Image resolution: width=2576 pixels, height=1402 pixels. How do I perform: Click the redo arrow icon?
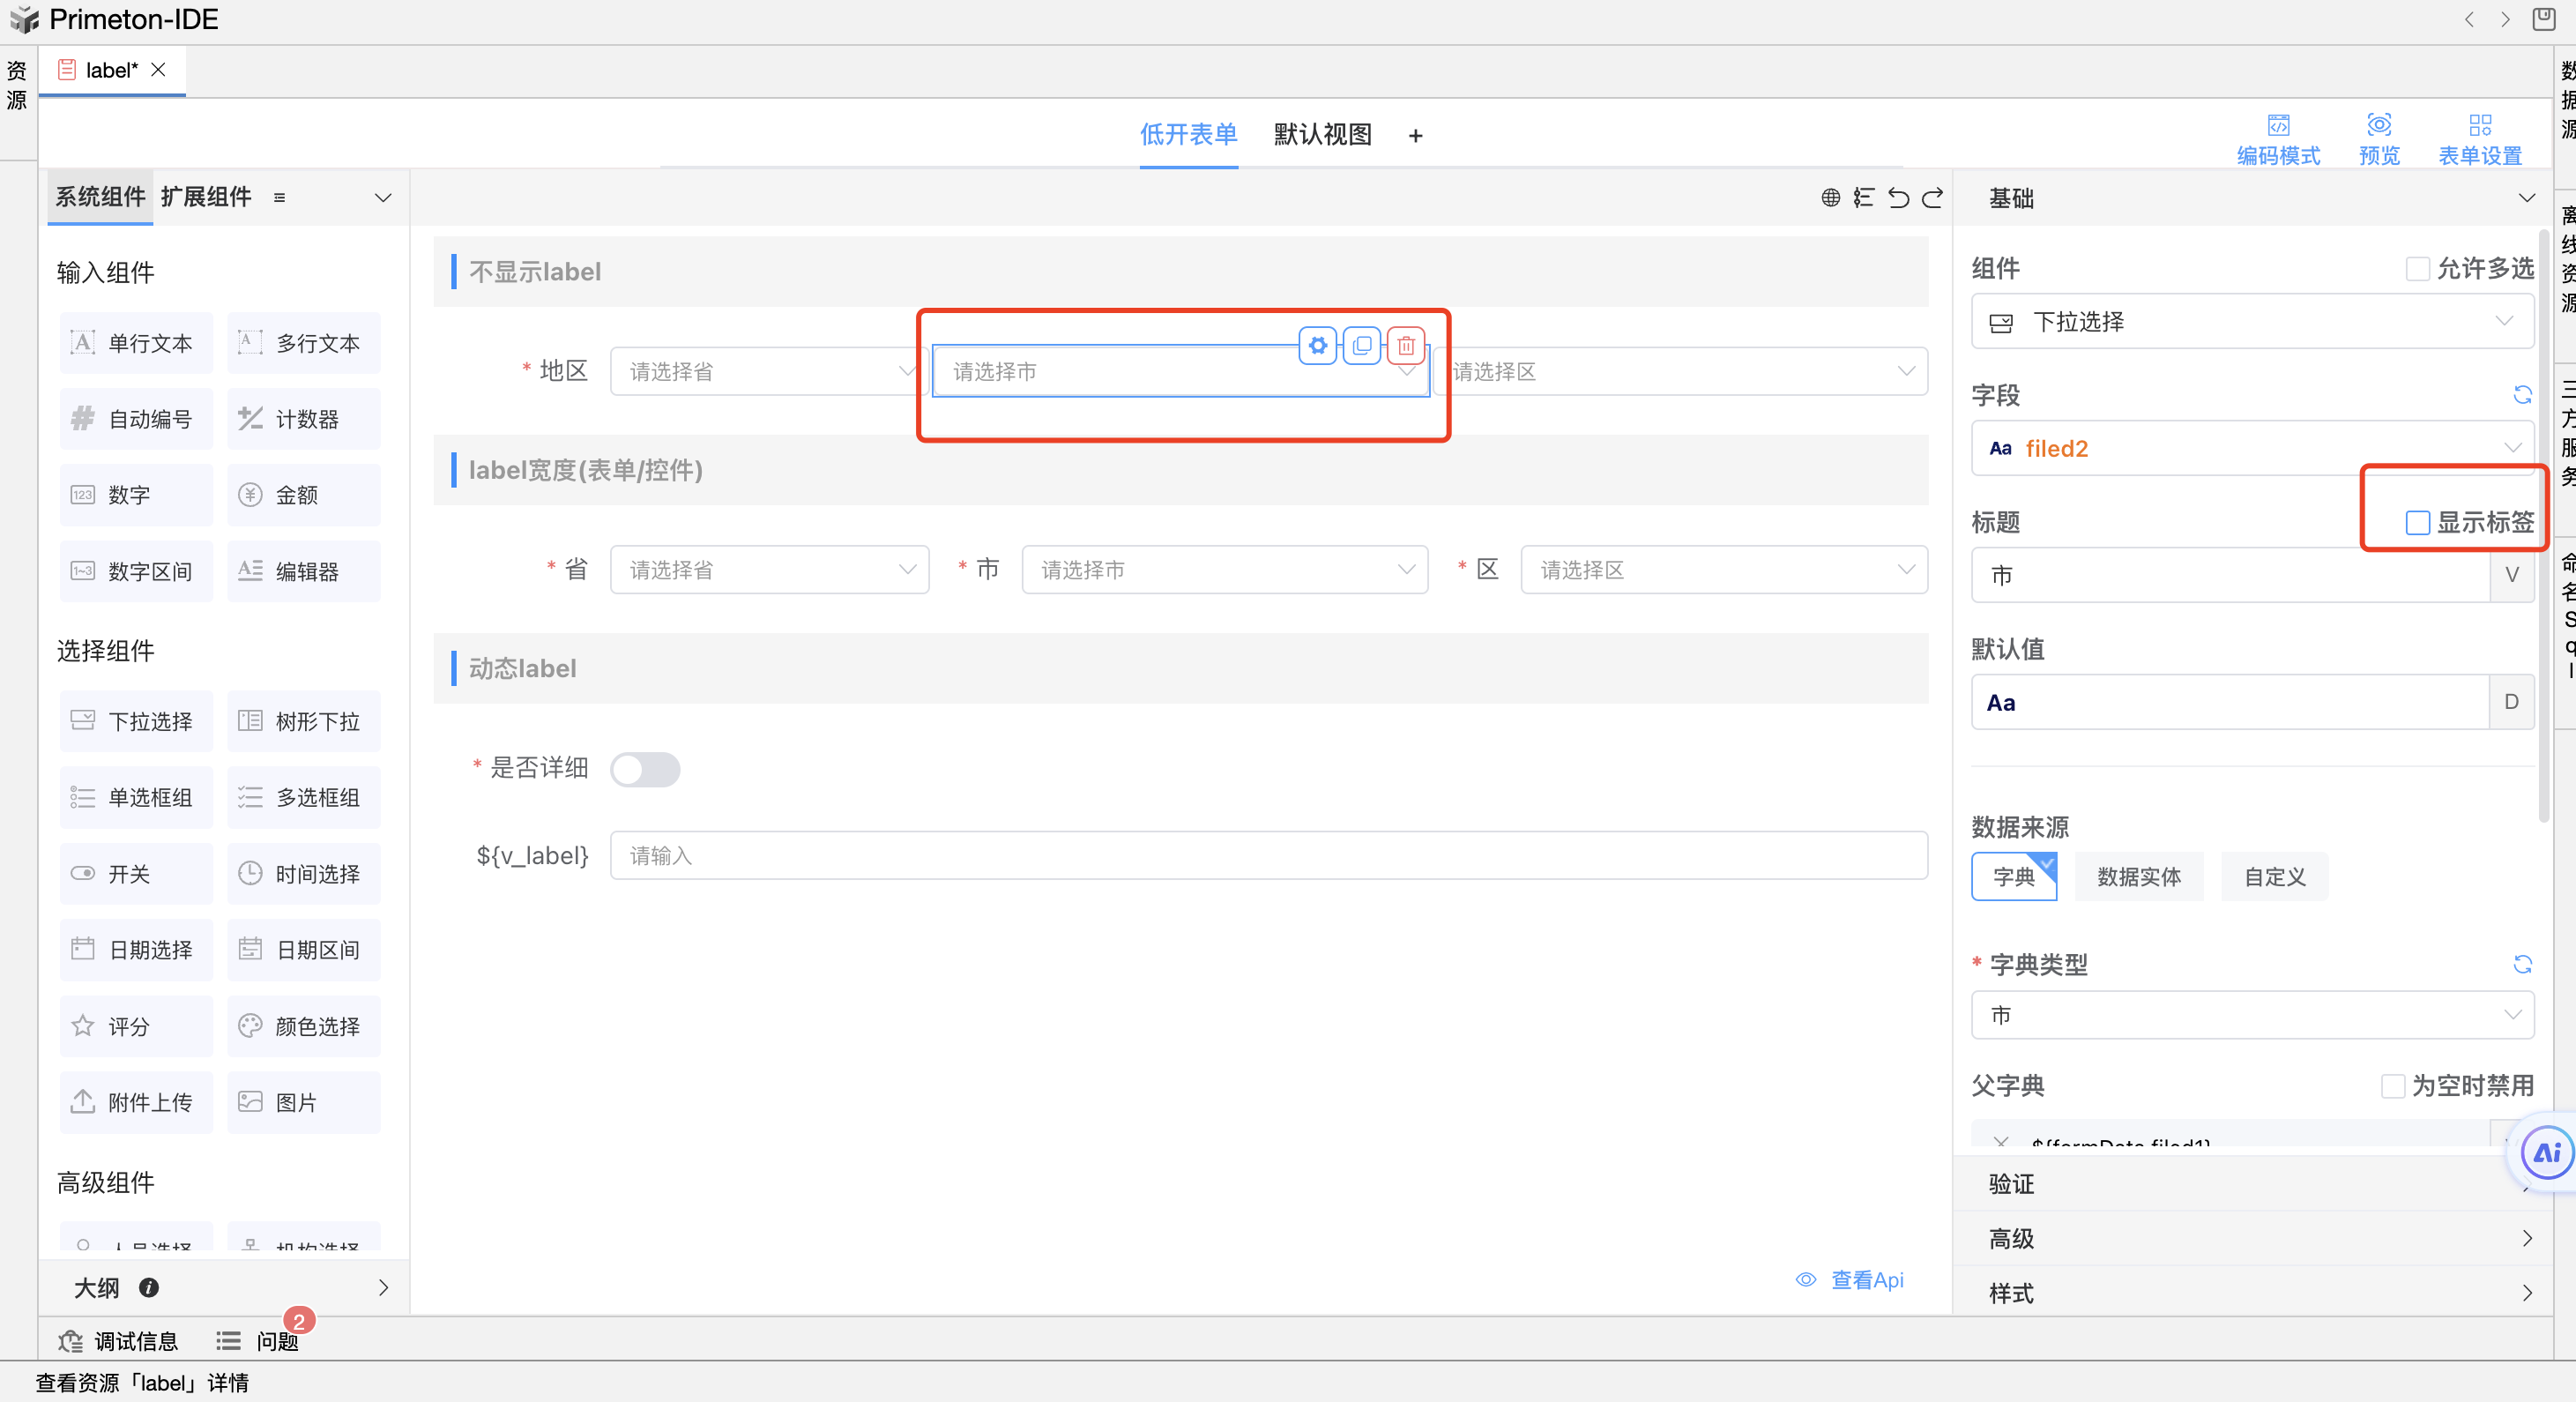click(1932, 198)
